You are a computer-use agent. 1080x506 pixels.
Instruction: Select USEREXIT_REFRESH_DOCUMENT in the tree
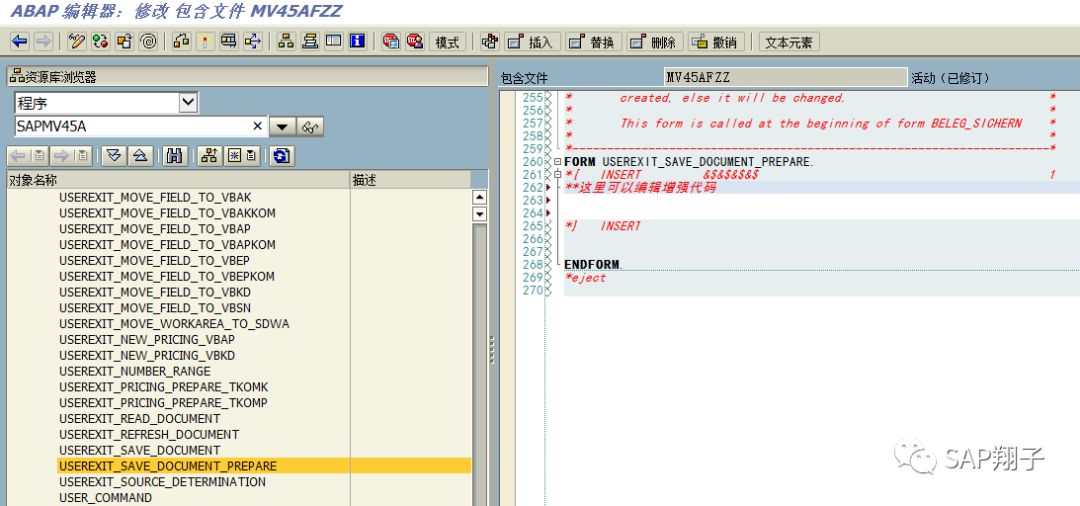(x=149, y=434)
